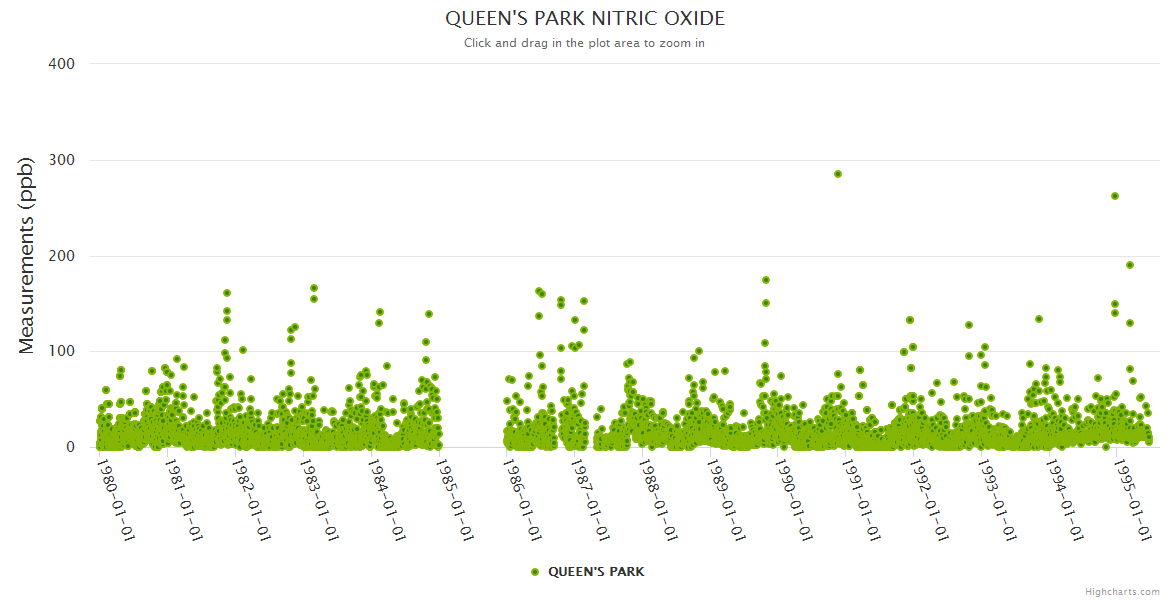Image resolution: width=1170 pixels, height=600 pixels.
Task: Click the 1989 peak point near 175 ppb
Action: pyautogui.click(x=766, y=280)
